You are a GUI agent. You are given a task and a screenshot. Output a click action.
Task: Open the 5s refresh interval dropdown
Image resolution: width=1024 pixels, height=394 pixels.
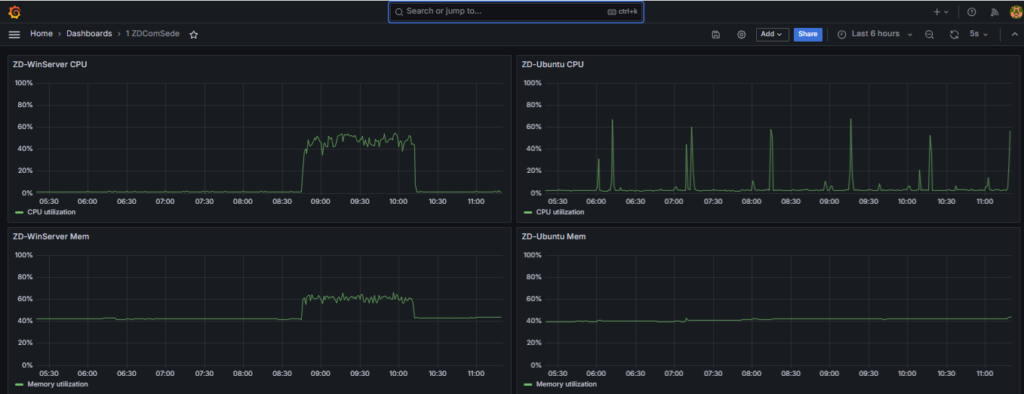click(978, 34)
